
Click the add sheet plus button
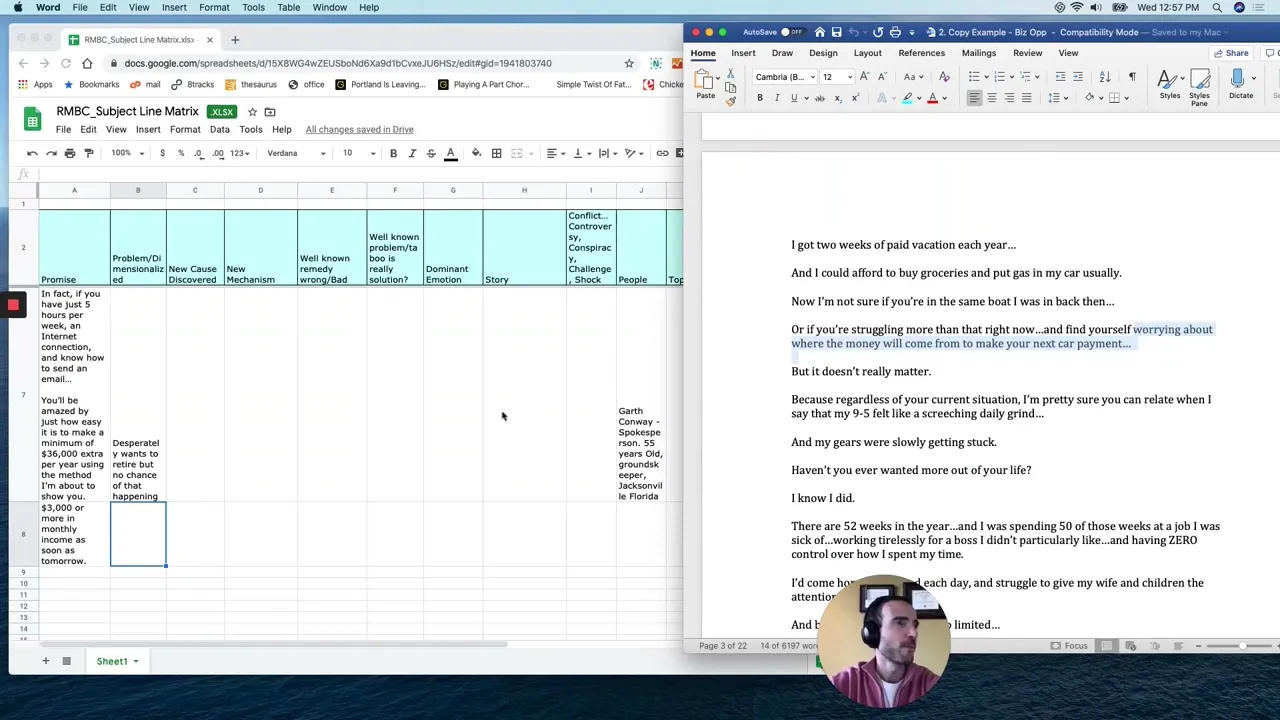(45, 661)
